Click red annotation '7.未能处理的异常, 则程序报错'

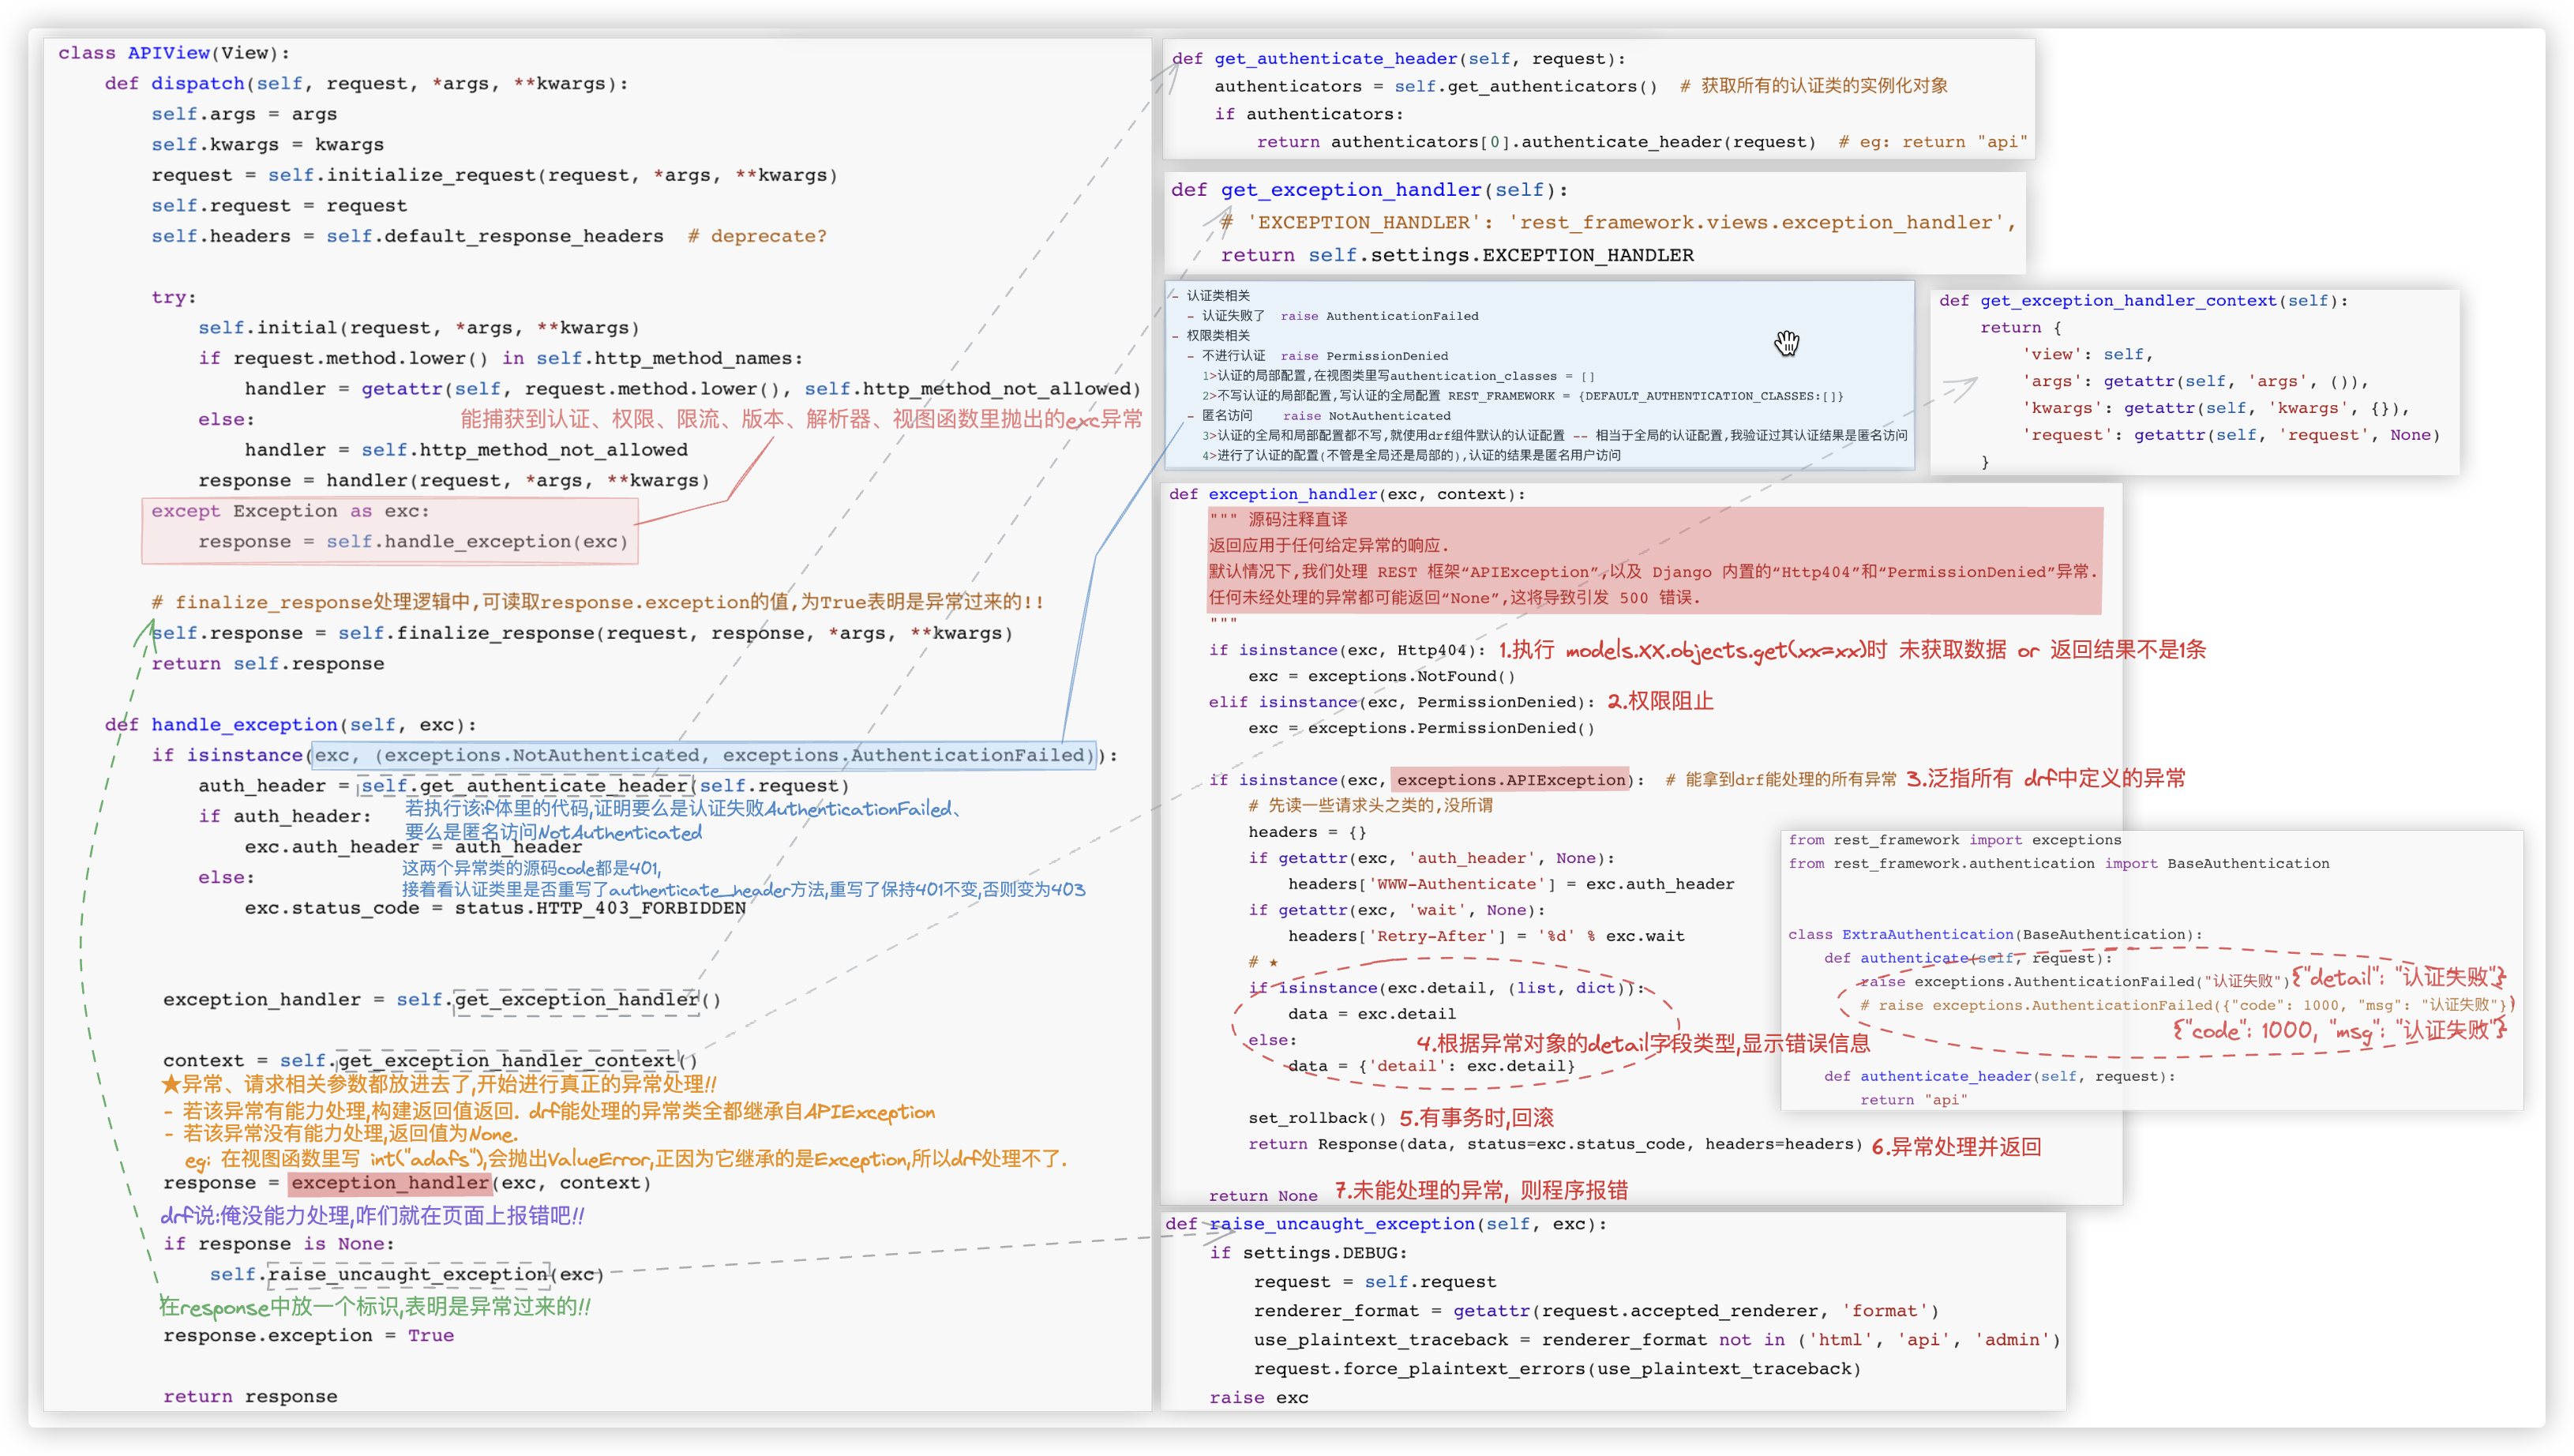point(1481,1191)
